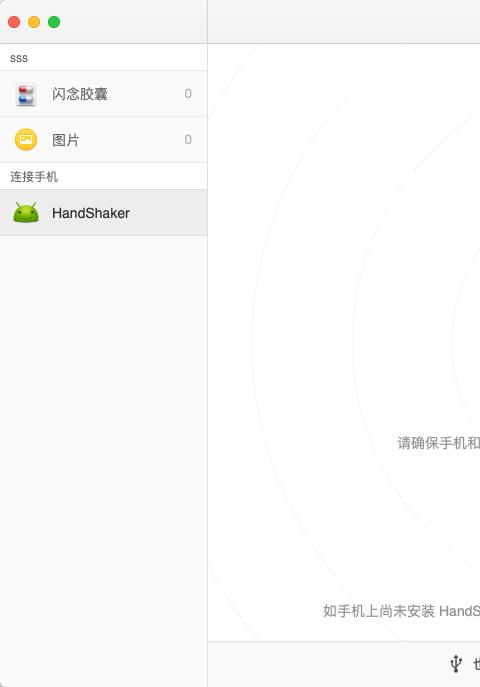Click the 闪念胶囊 capsule icon

(x=26, y=94)
